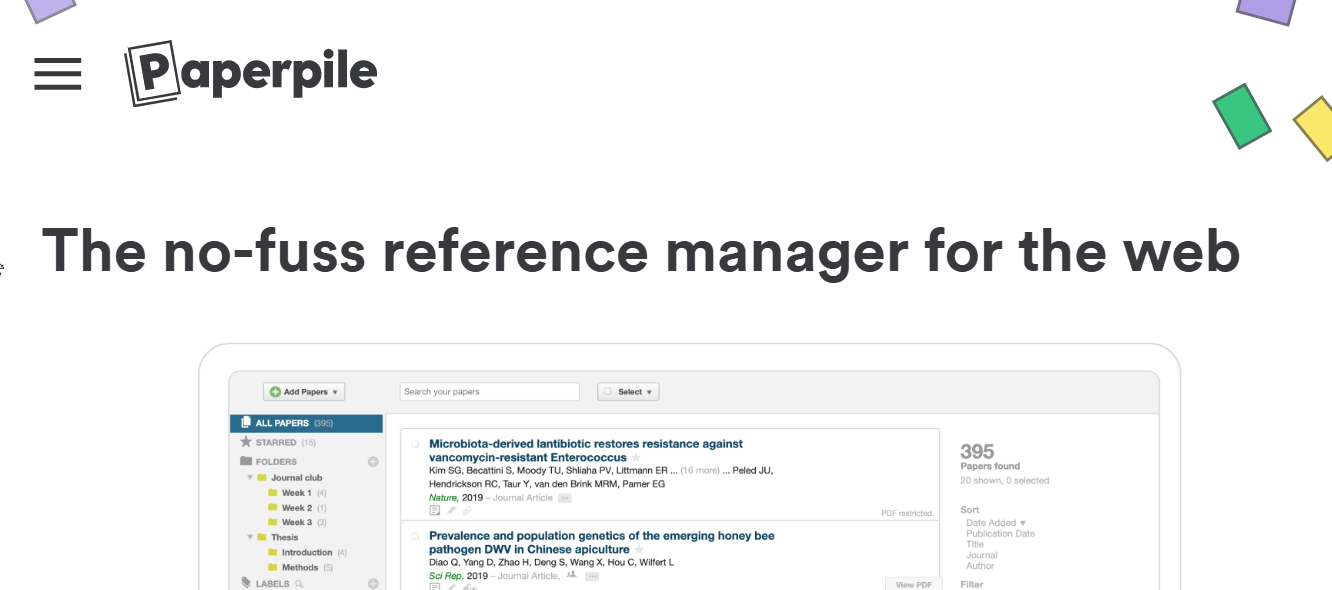Open the Select dropdown

click(x=628, y=392)
